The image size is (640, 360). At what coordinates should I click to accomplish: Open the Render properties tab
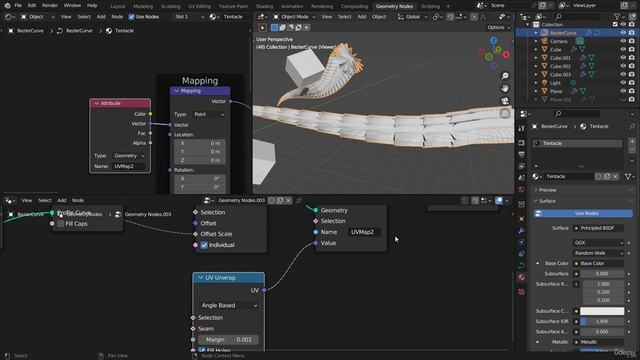pos(522,143)
